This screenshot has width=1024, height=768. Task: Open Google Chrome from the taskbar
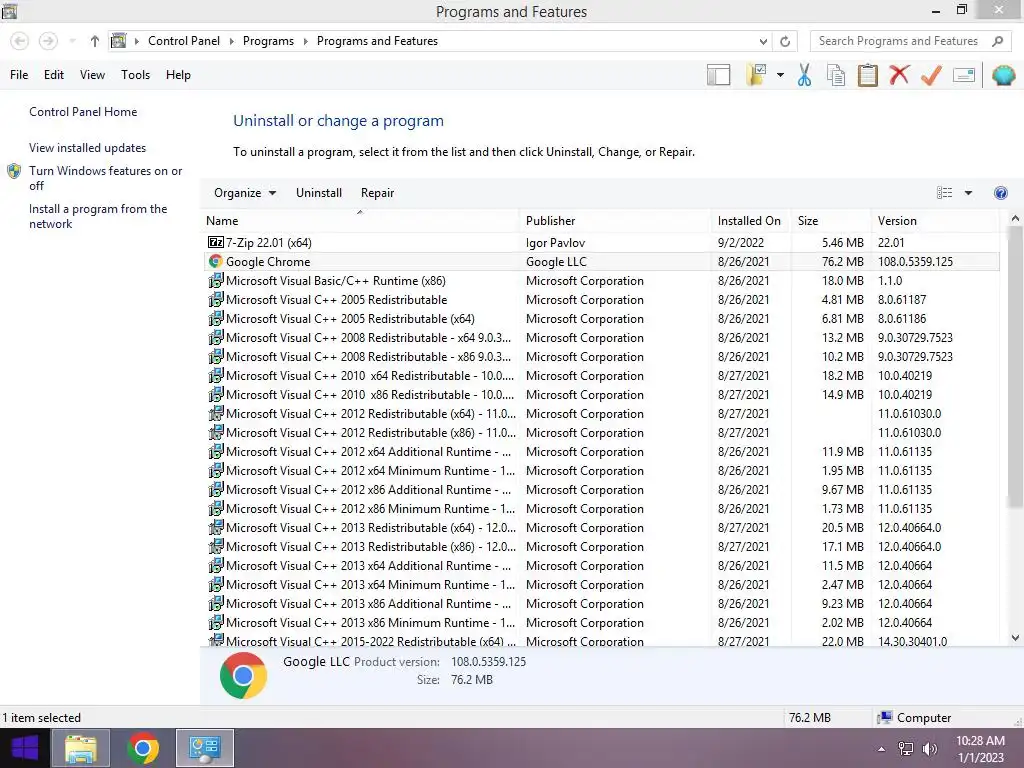143,748
